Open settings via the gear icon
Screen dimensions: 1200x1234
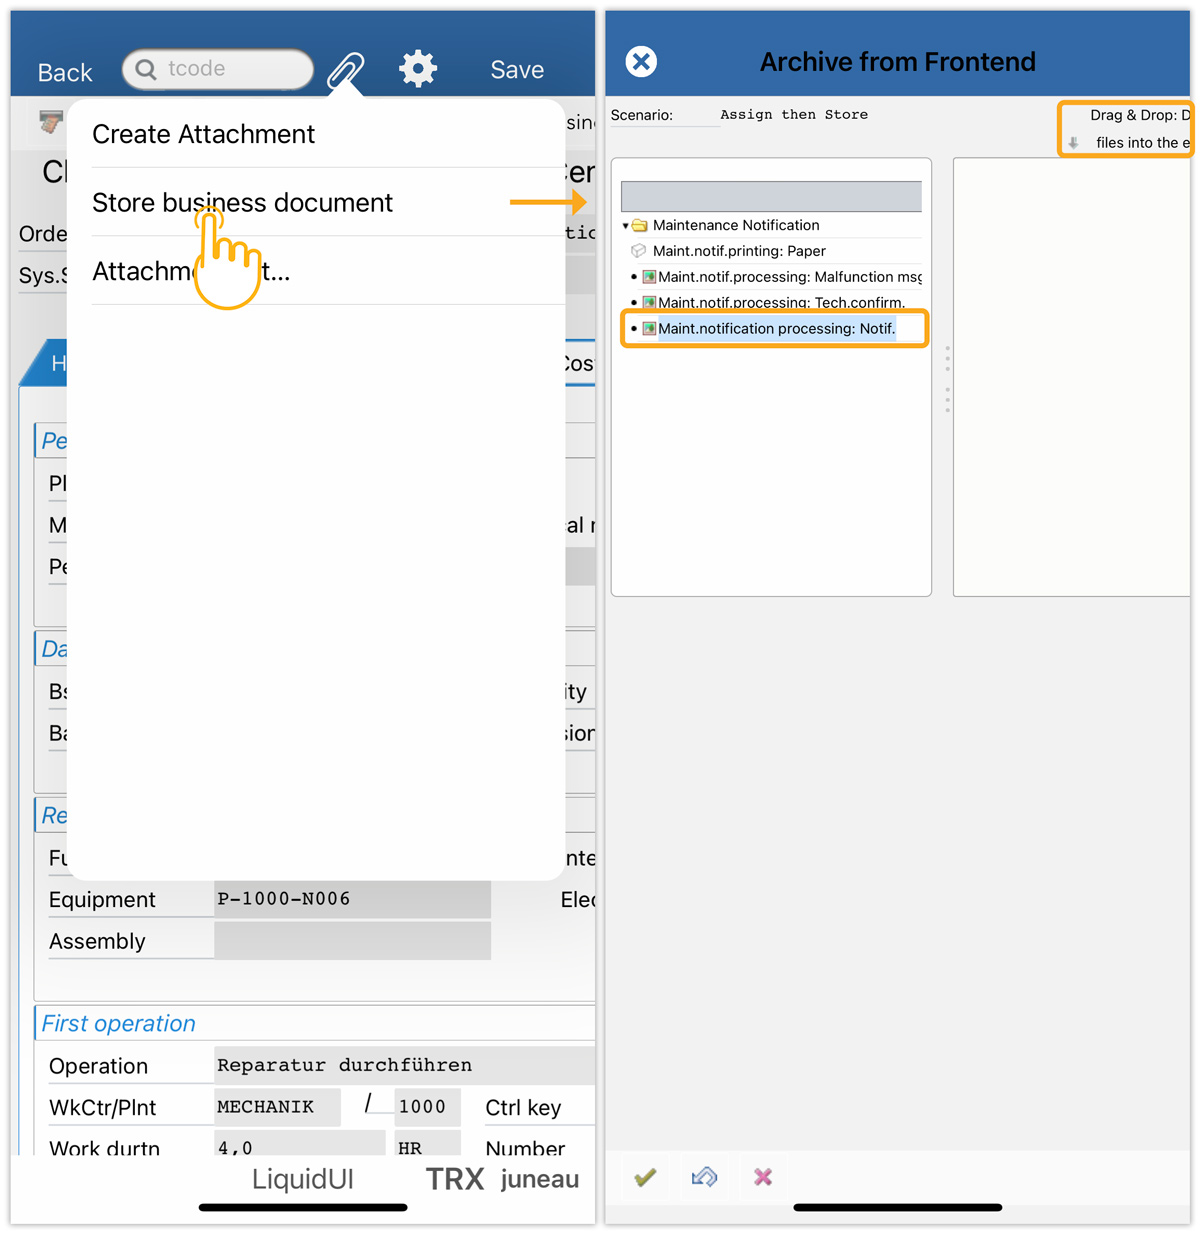[418, 69]
